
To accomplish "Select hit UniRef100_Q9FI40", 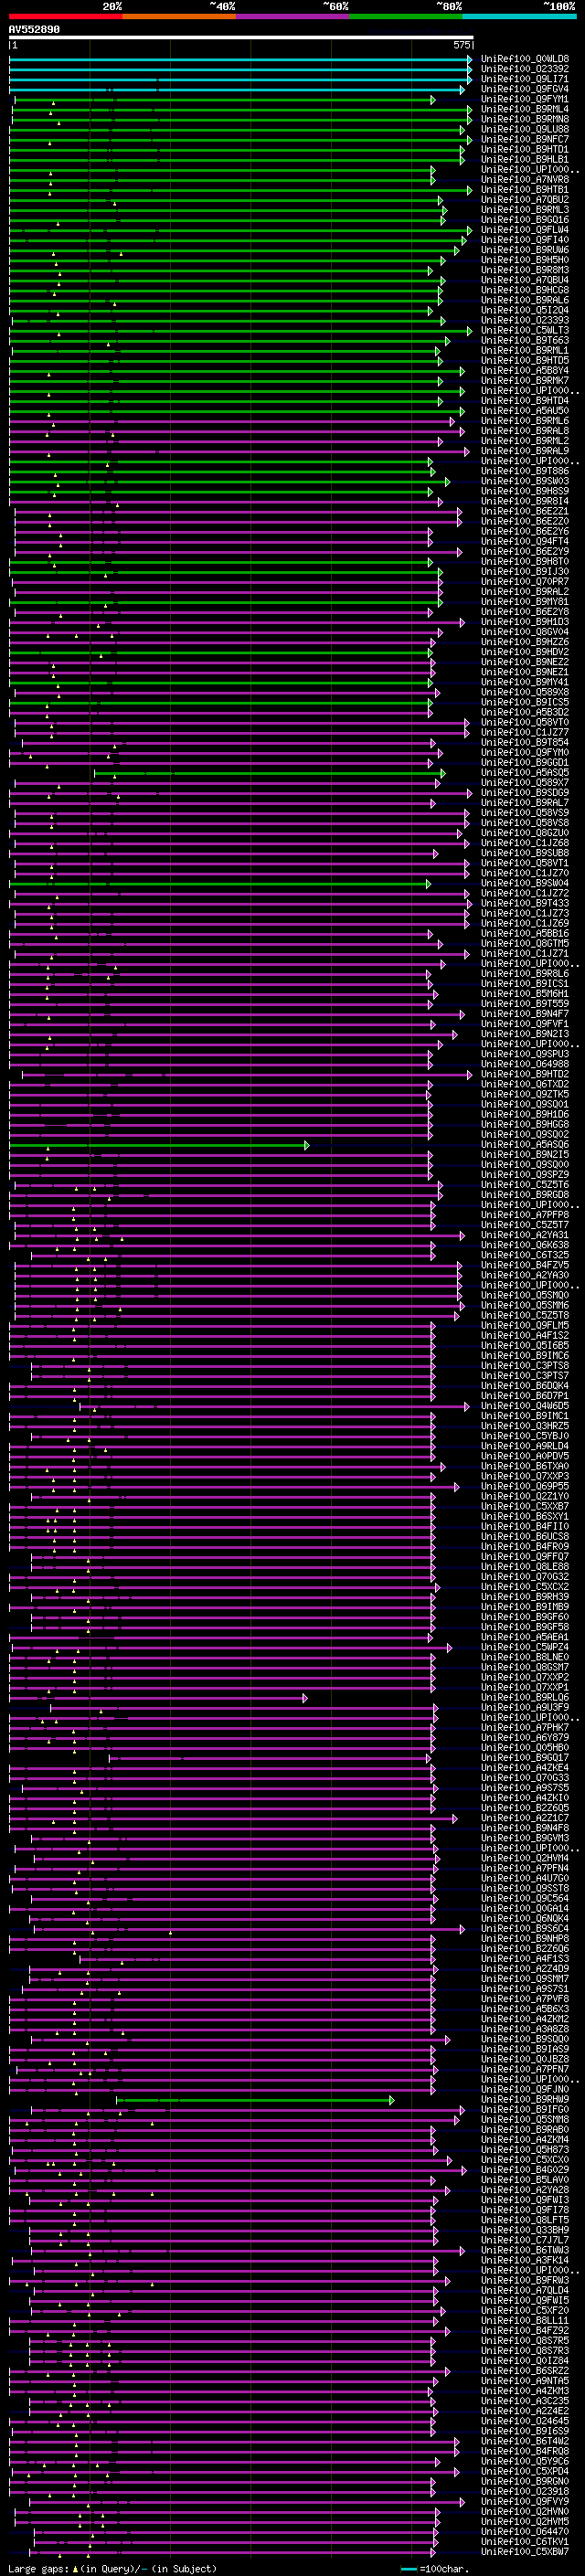I will pos(525,240).
